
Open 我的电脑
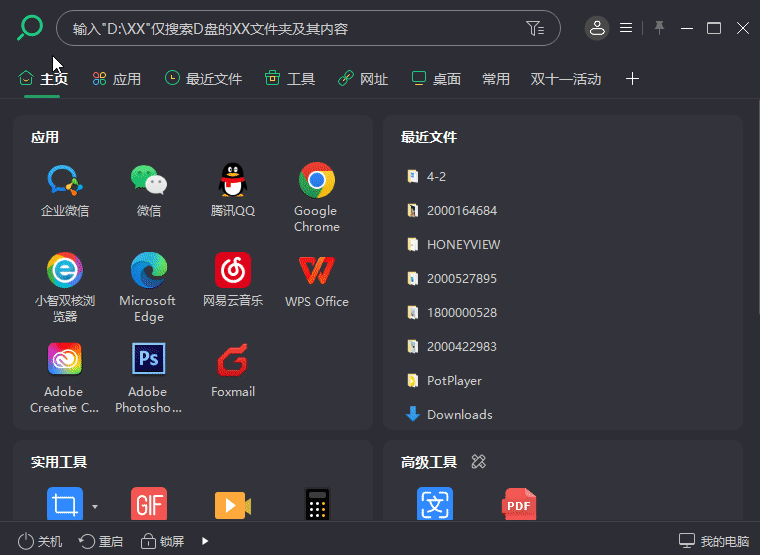coord(713,540)
